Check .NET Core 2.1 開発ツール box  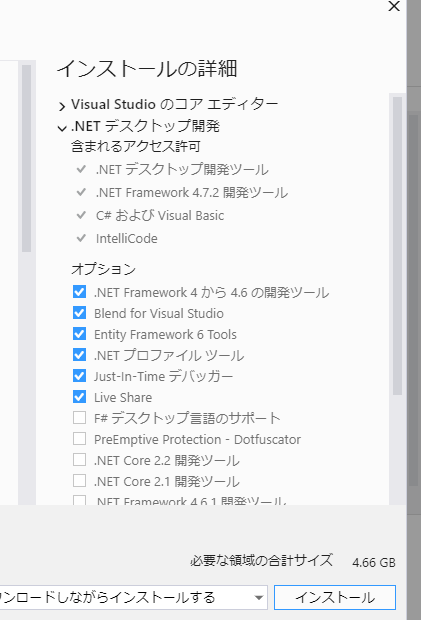tap(79, 480)
